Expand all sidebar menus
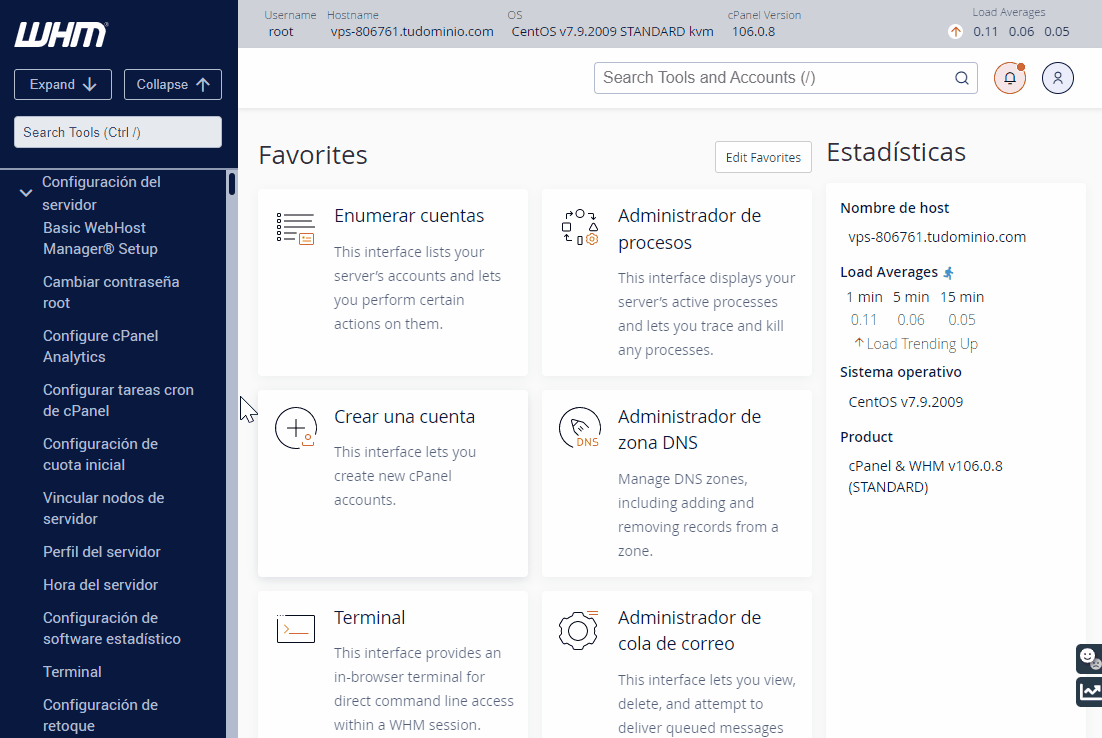The height and width of the screenshot is (738, 1102). click(63, 84)
